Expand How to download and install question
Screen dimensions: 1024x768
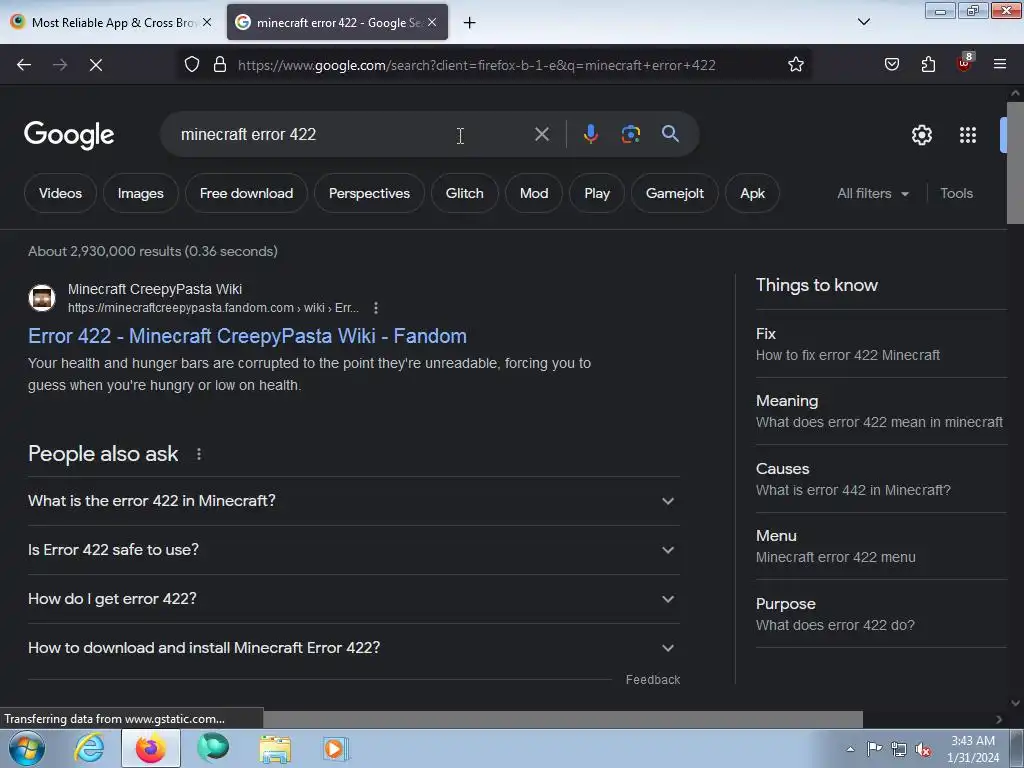click(353, 648)
